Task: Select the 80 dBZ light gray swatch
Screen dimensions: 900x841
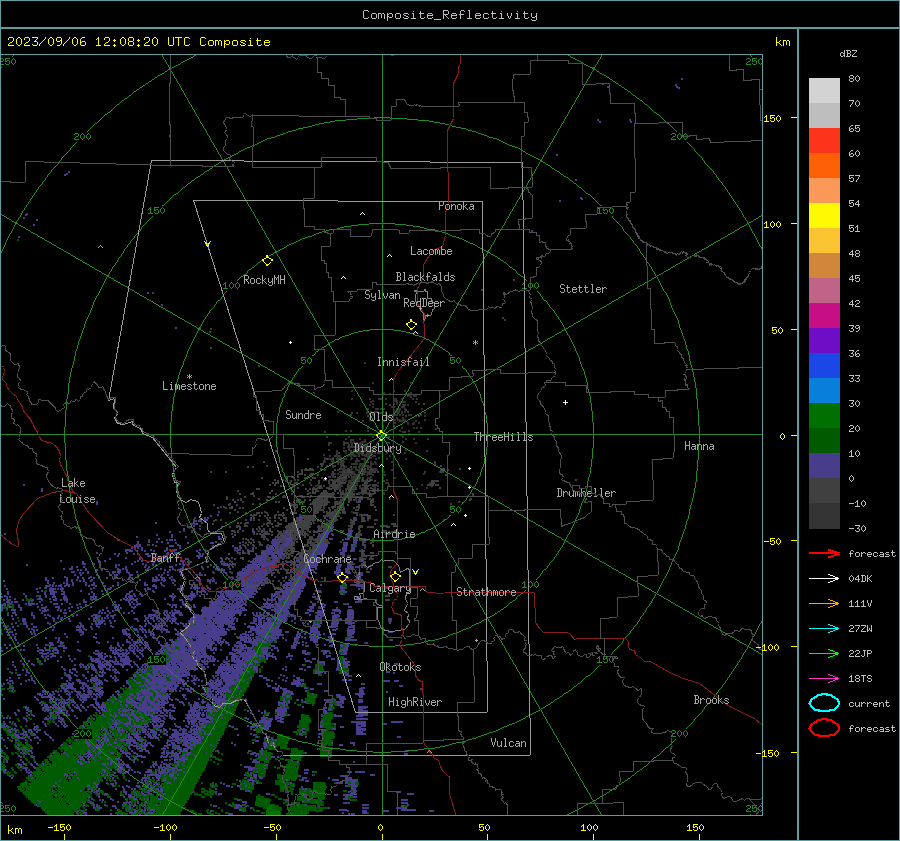Action: pyautogui.click(x=824, y=90)
